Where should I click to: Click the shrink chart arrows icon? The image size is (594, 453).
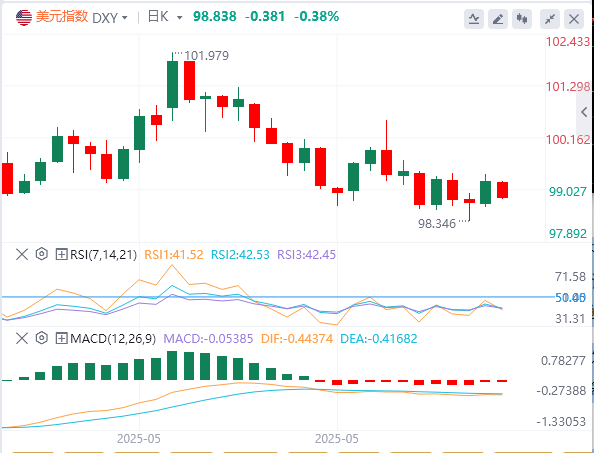coord(550,19)
